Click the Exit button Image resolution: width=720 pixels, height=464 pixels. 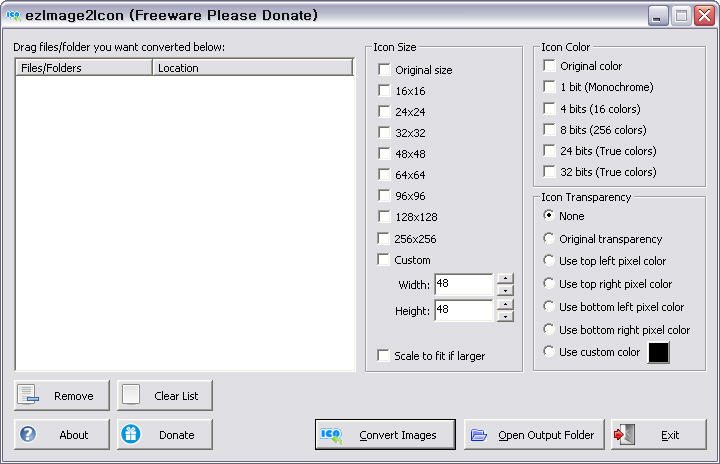[x=658, y=434]
